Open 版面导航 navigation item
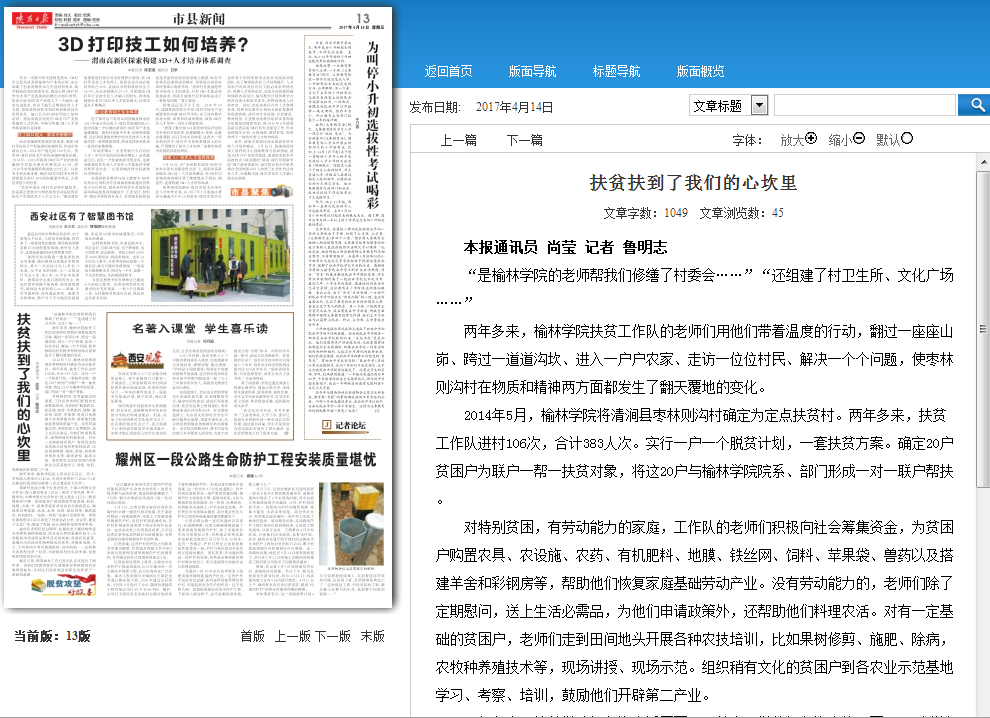Screen dimensions: 990x718 (x=532, y=71)
